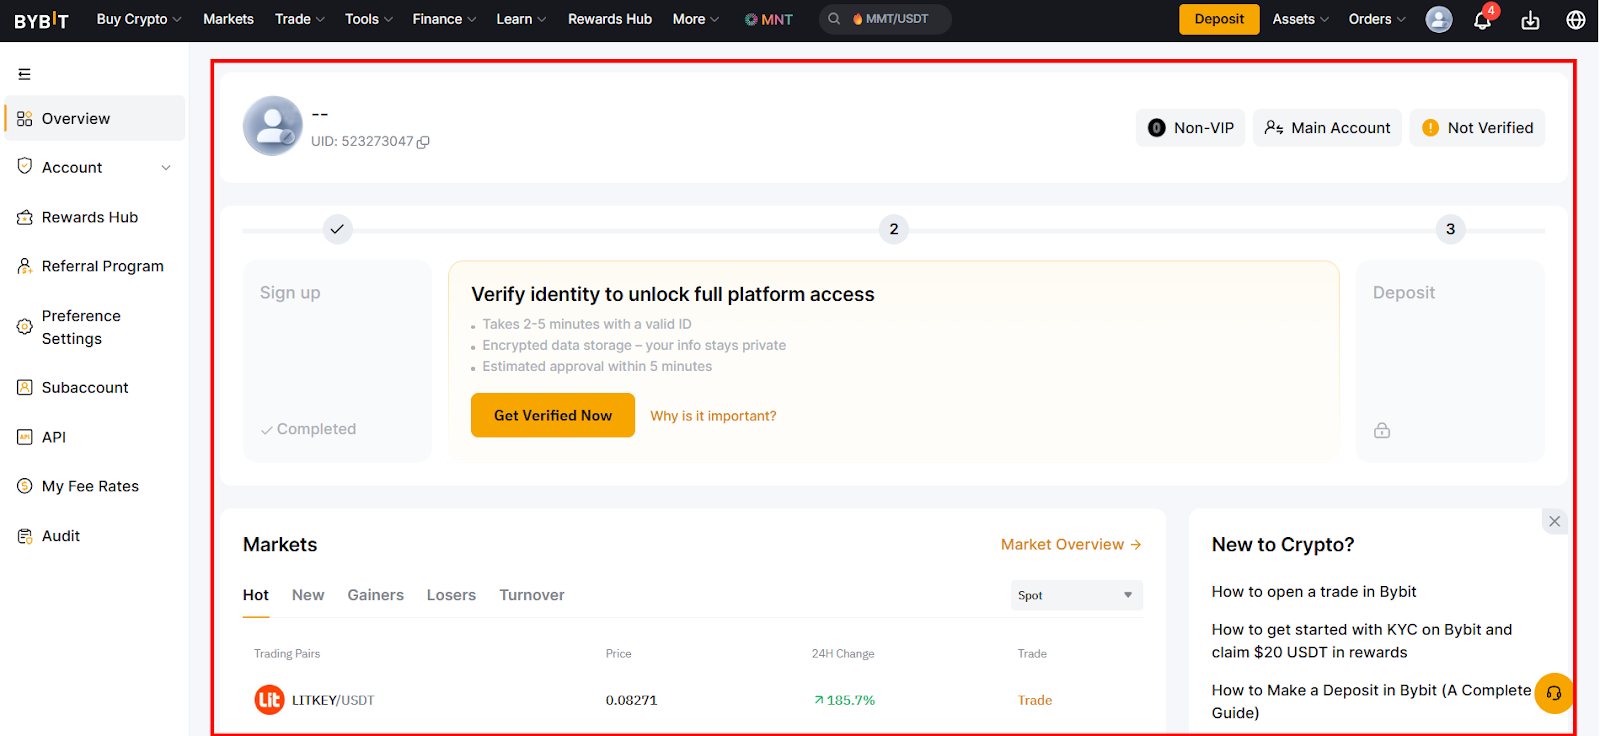
Task: Open the Spot market type dropdown
Action: tap(1076, 595)
